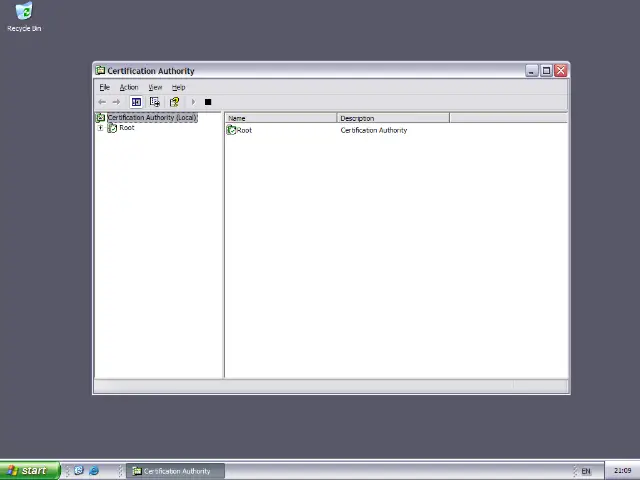Launch Internet Explorer from quick launch

tap(94, 471)
